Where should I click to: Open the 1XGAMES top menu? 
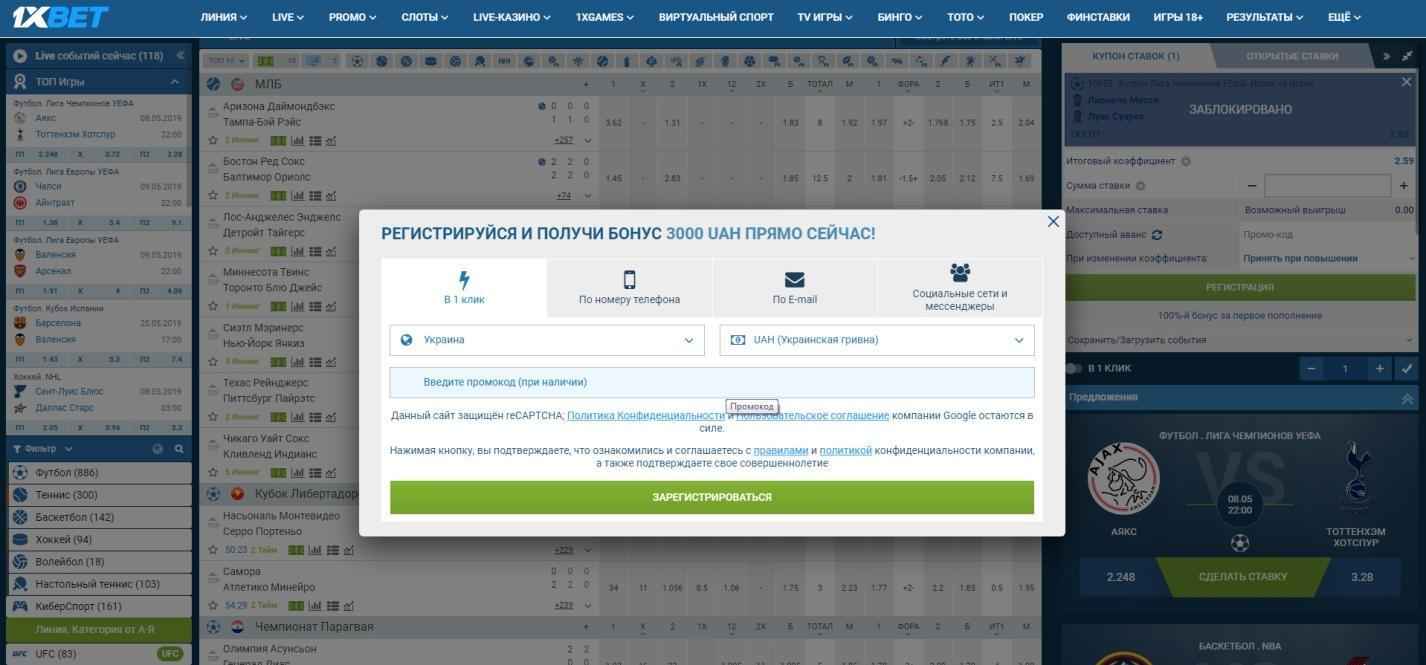[x=606, y=17]
